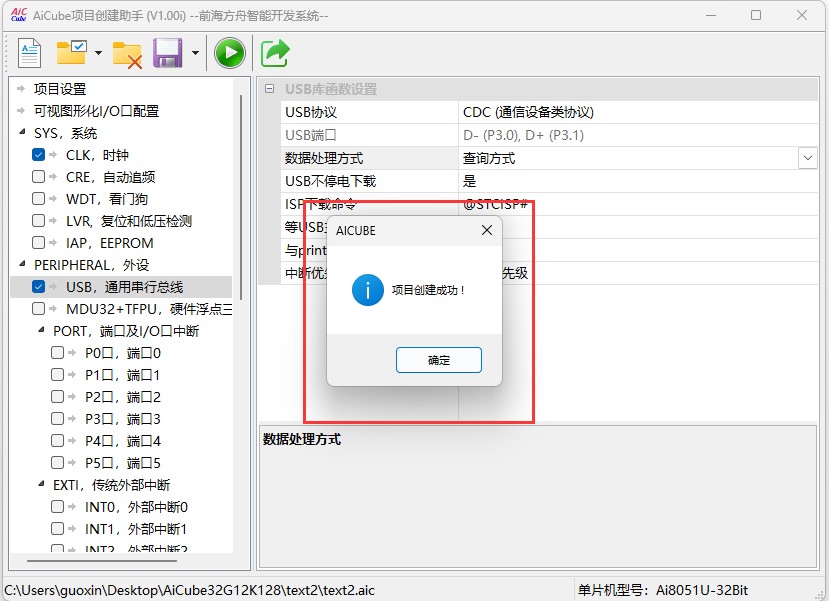
Task: Check the P1口 端口1 checkbox
Action: click(x=58, y=375)
